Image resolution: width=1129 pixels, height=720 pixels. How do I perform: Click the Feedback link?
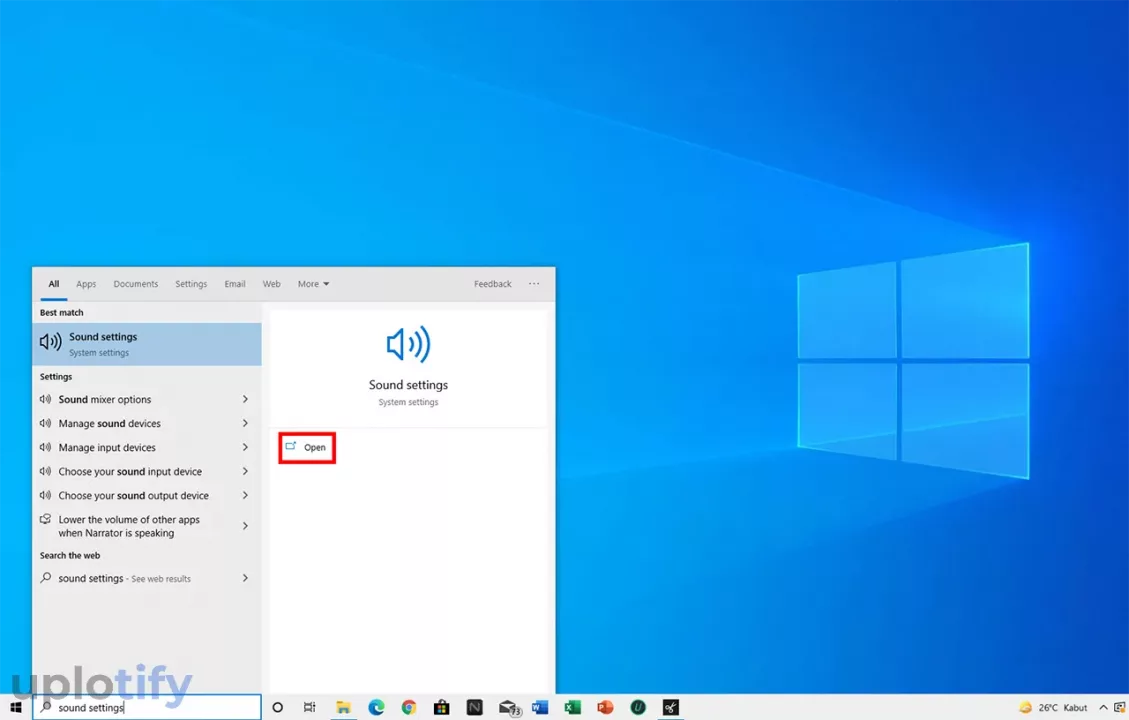pos(492,284)
